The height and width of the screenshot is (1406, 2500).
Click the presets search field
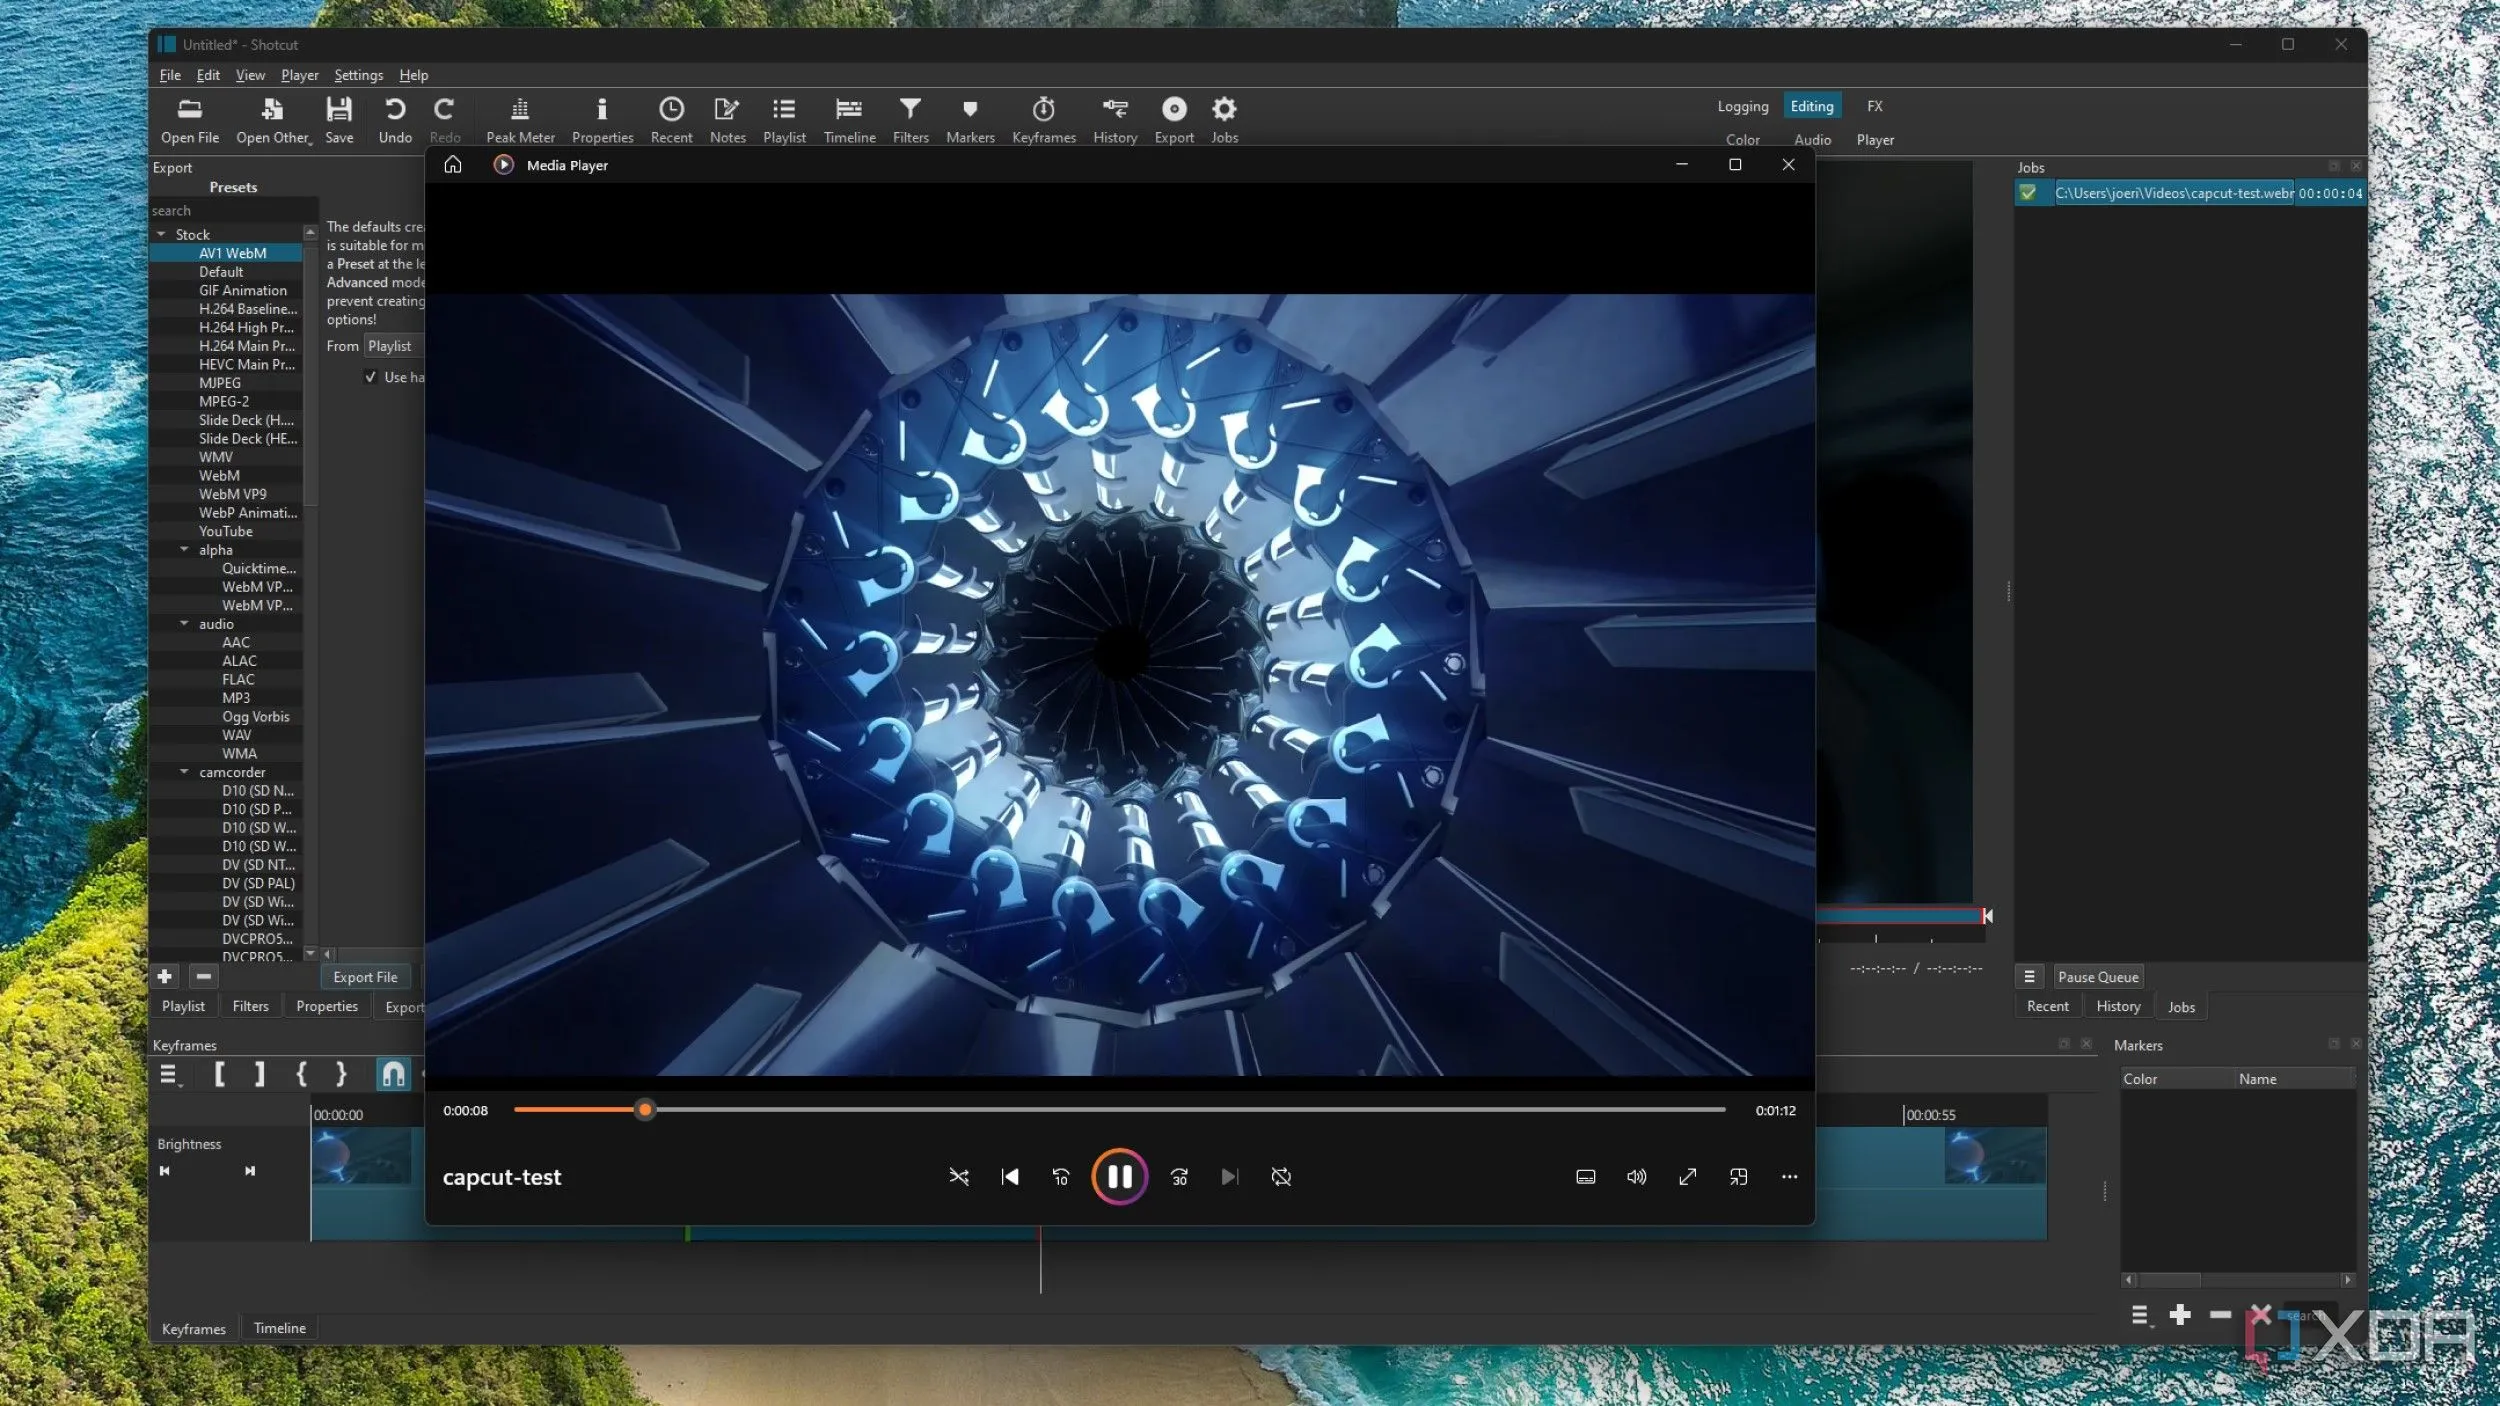coord(233,211)
